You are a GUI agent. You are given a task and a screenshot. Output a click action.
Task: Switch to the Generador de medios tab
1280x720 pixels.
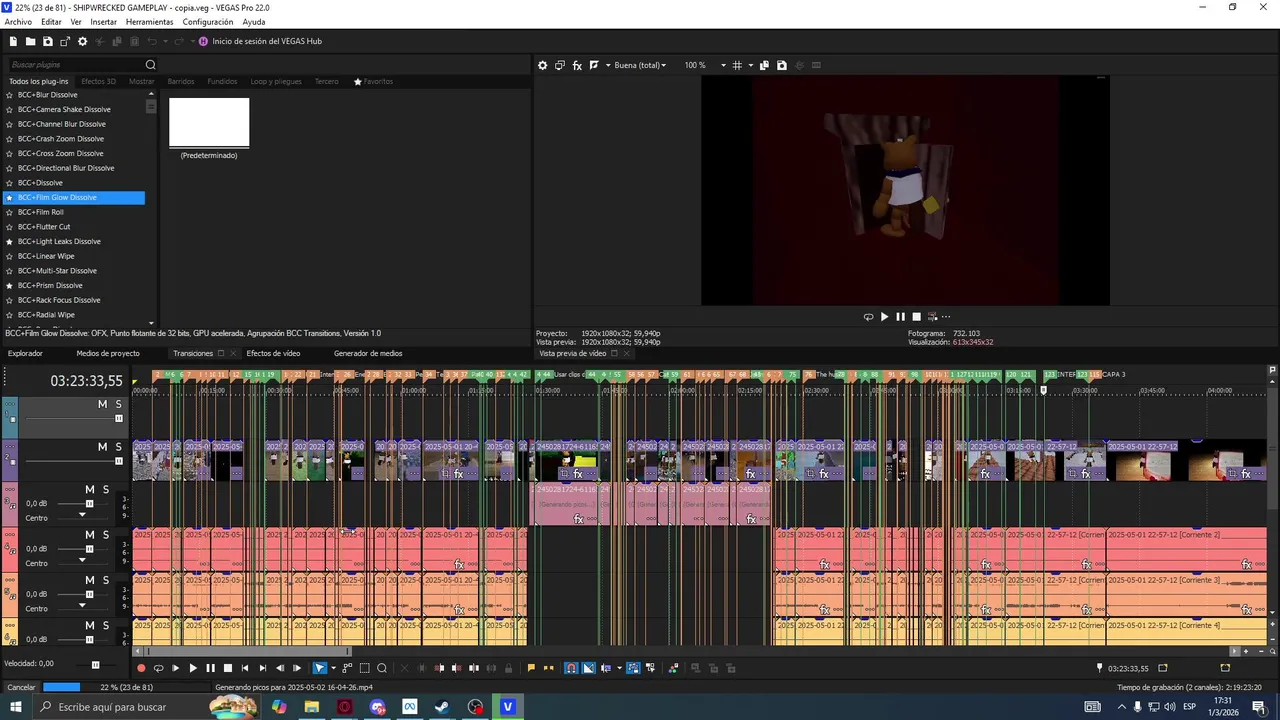(x=368, y=353)
